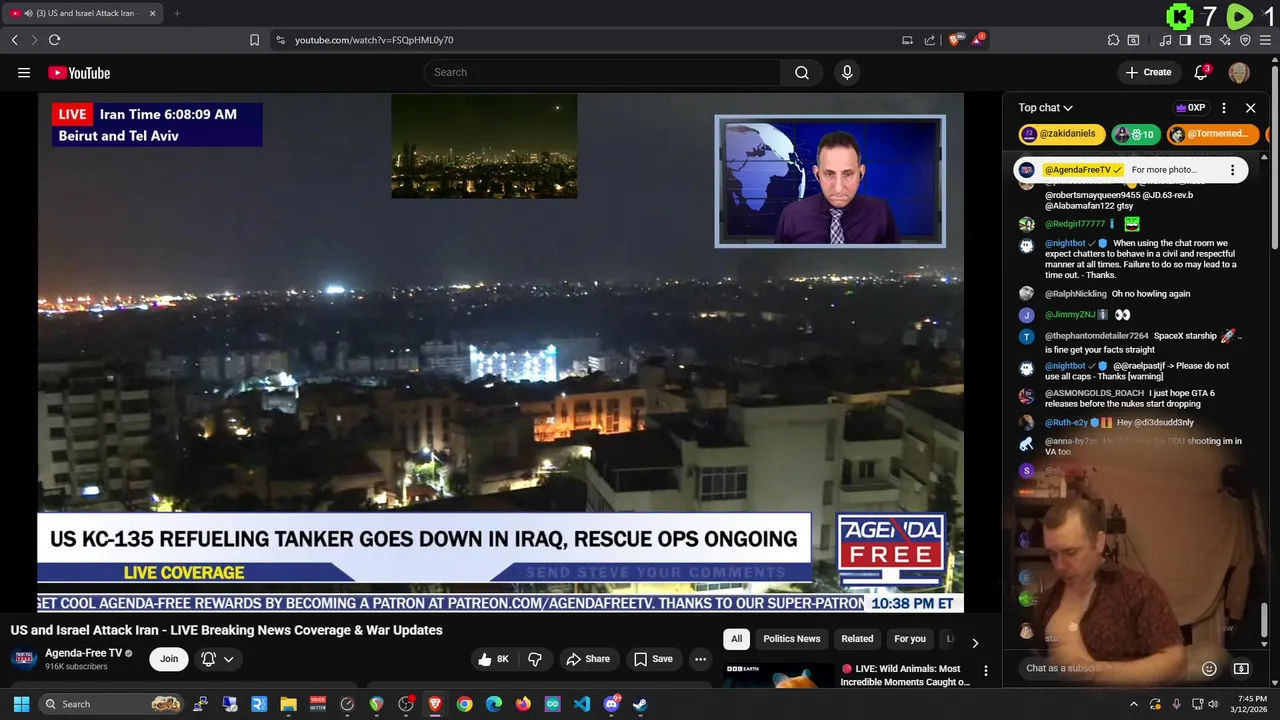
Task: Open the 0XP channel points badge
Action: pos(1190,108)
